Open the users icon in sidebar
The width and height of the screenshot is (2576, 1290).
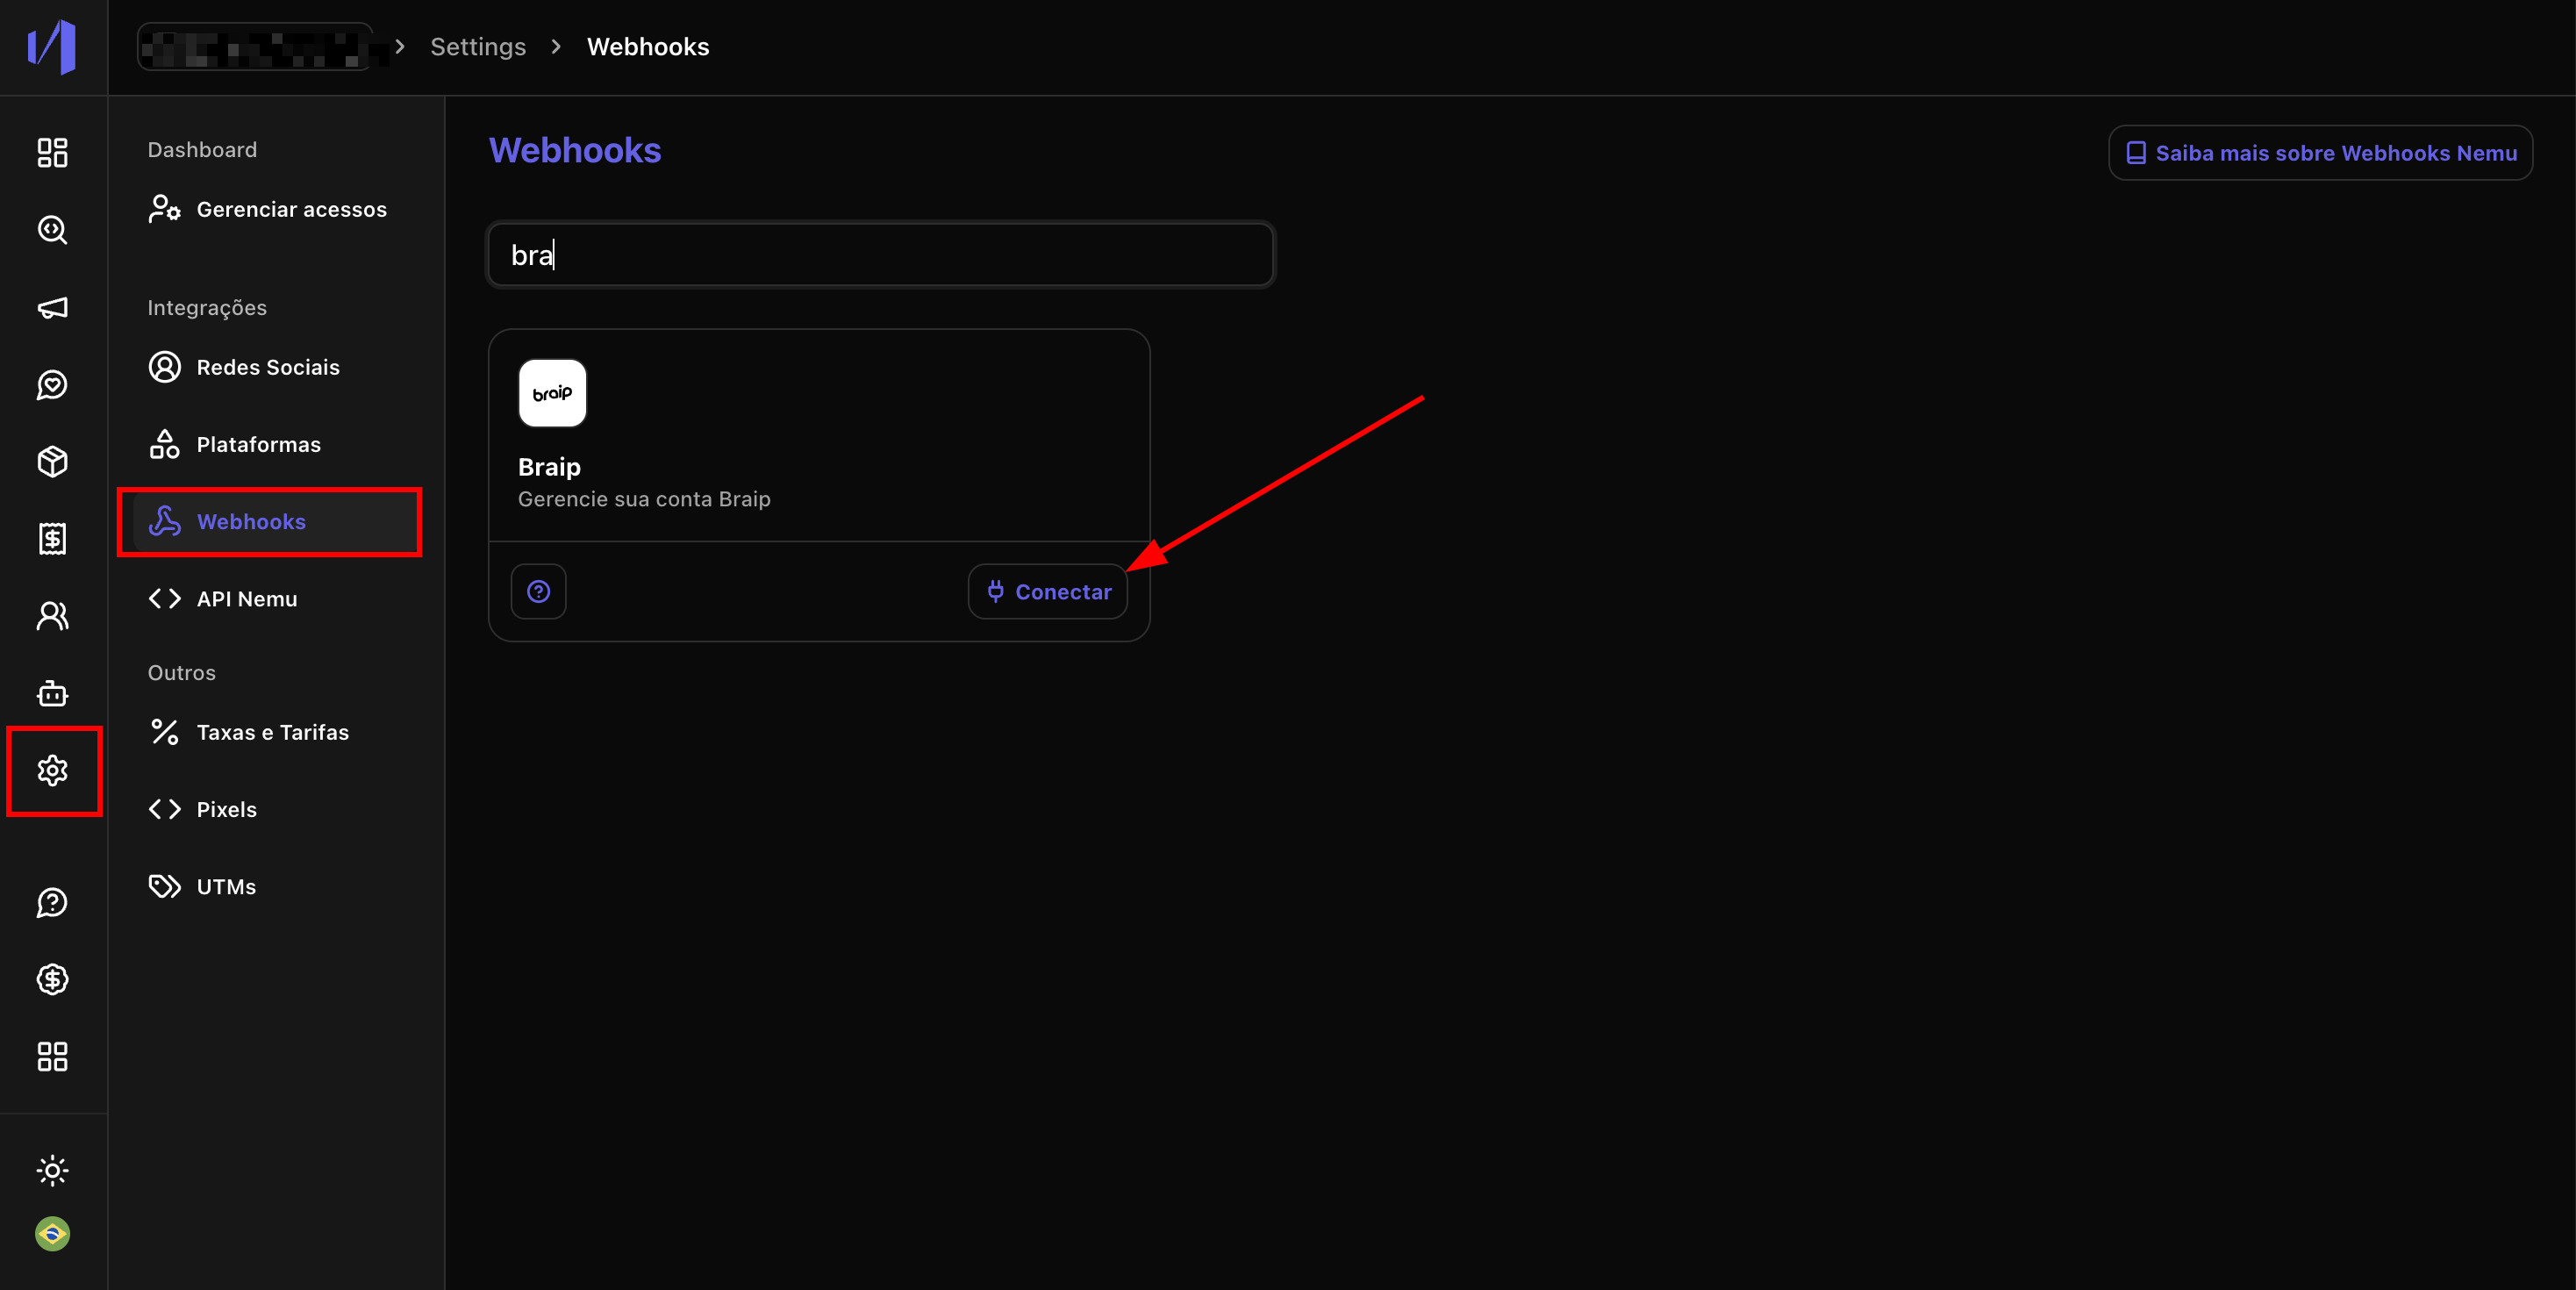pos(52,616)
